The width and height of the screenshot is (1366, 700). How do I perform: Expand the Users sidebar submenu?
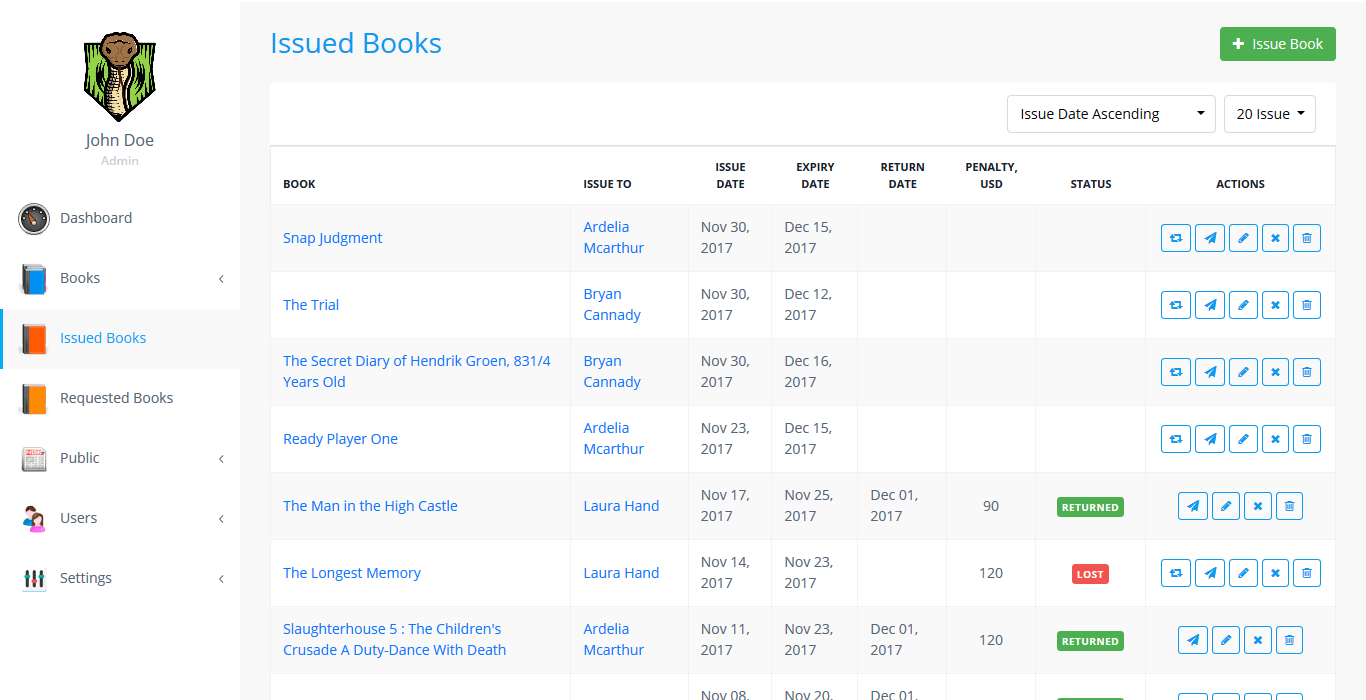[x=120, y=518]
